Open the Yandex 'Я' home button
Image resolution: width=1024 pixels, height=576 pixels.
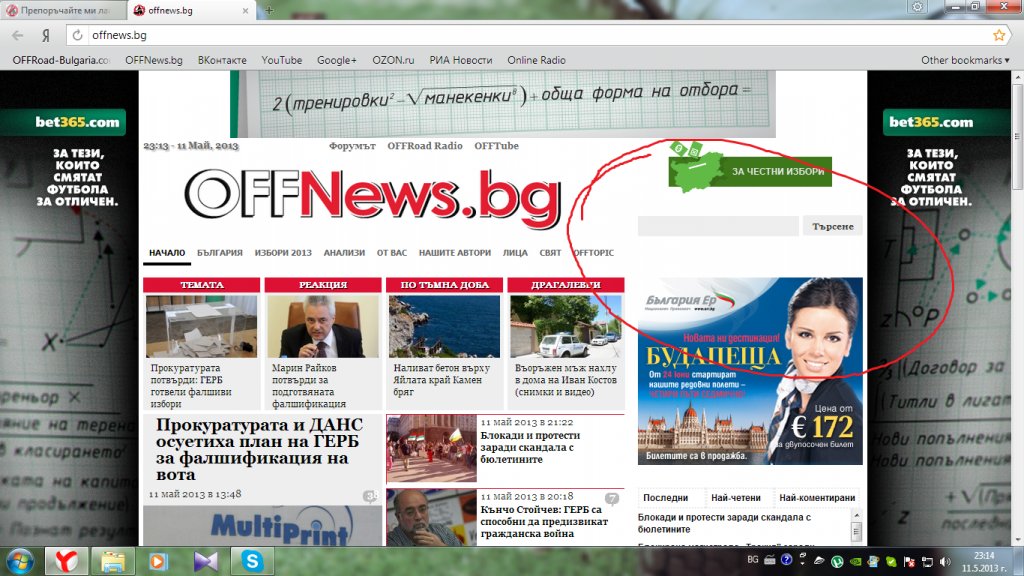click(x=46, y=35)
